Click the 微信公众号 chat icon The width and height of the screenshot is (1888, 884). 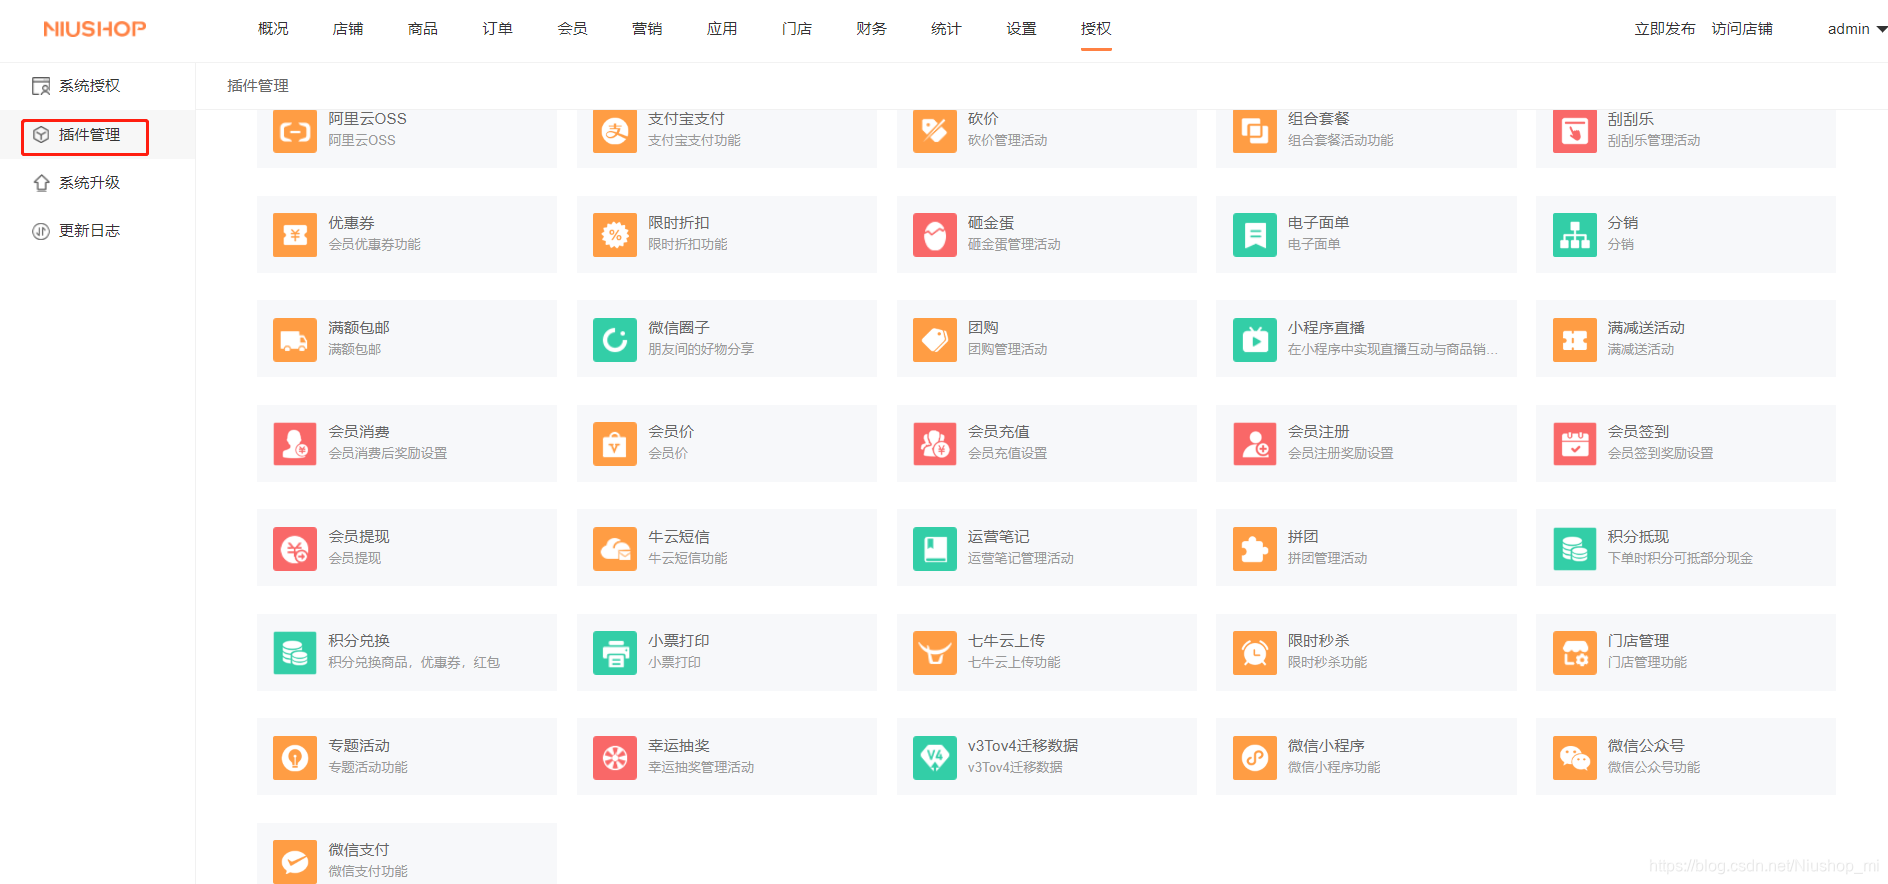click(1575, 758)
